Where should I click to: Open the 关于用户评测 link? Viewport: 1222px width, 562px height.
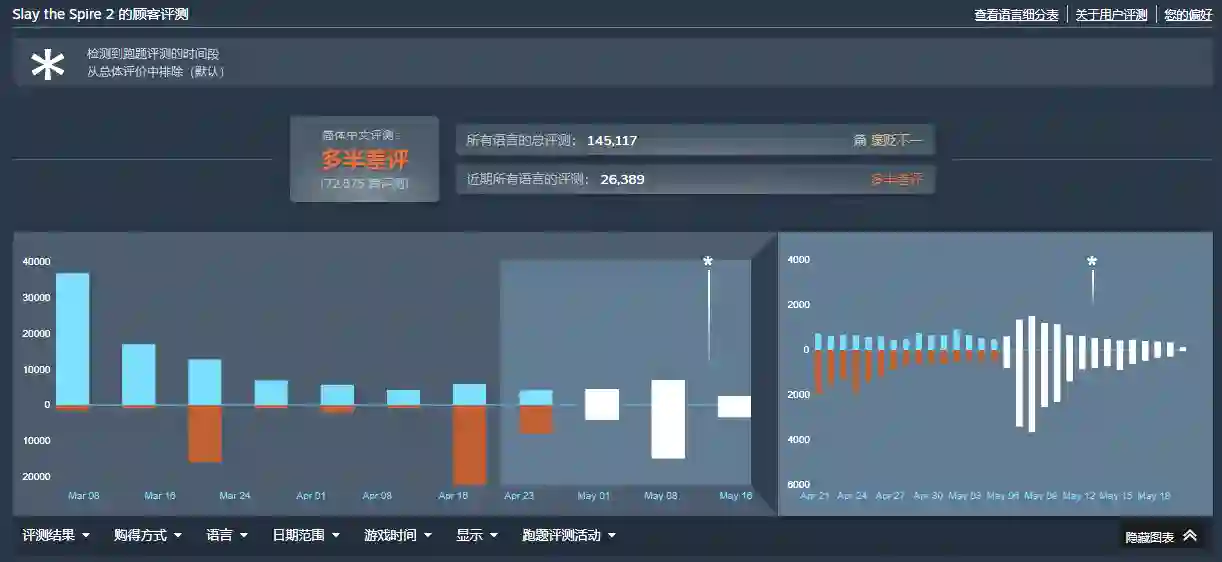1112,15
